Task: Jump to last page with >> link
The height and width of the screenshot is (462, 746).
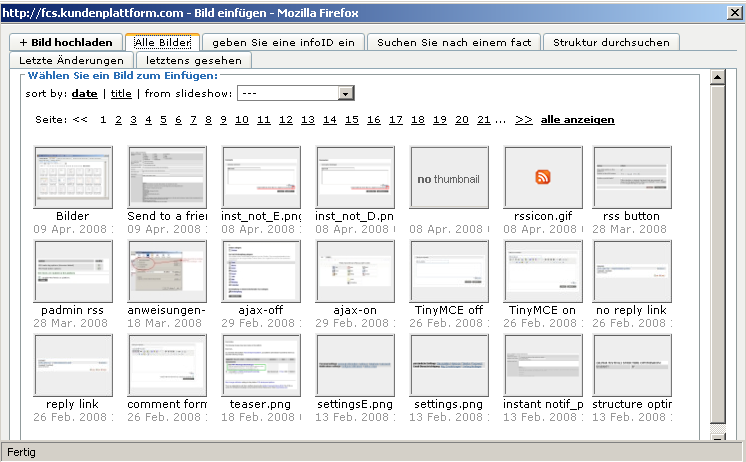Action: coord(524,120)
